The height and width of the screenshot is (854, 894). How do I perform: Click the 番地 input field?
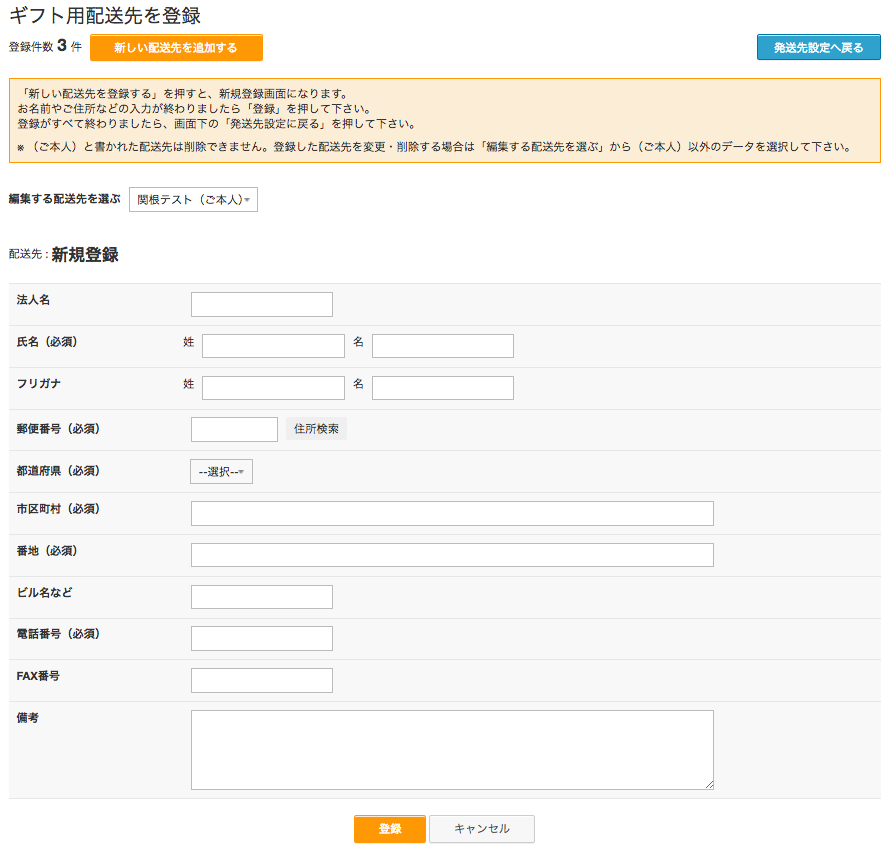tap(452, 555)
